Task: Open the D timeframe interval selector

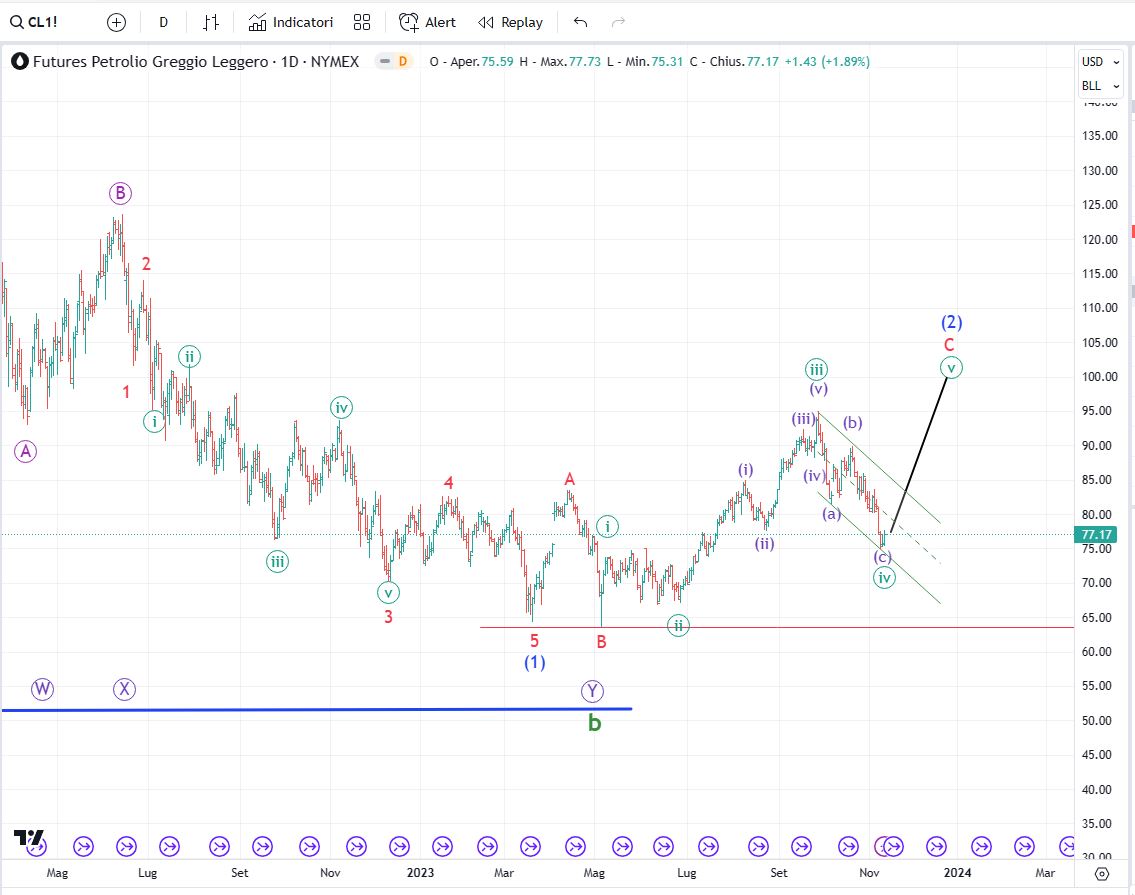Action: (x=164, y=22)
